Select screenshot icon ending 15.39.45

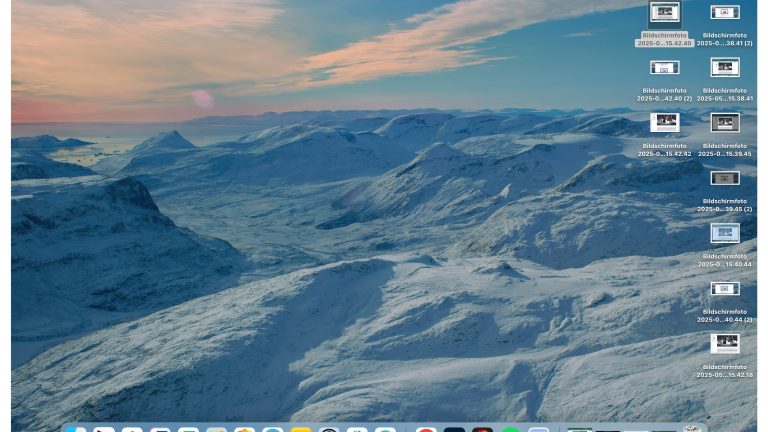tap(725, 122)
